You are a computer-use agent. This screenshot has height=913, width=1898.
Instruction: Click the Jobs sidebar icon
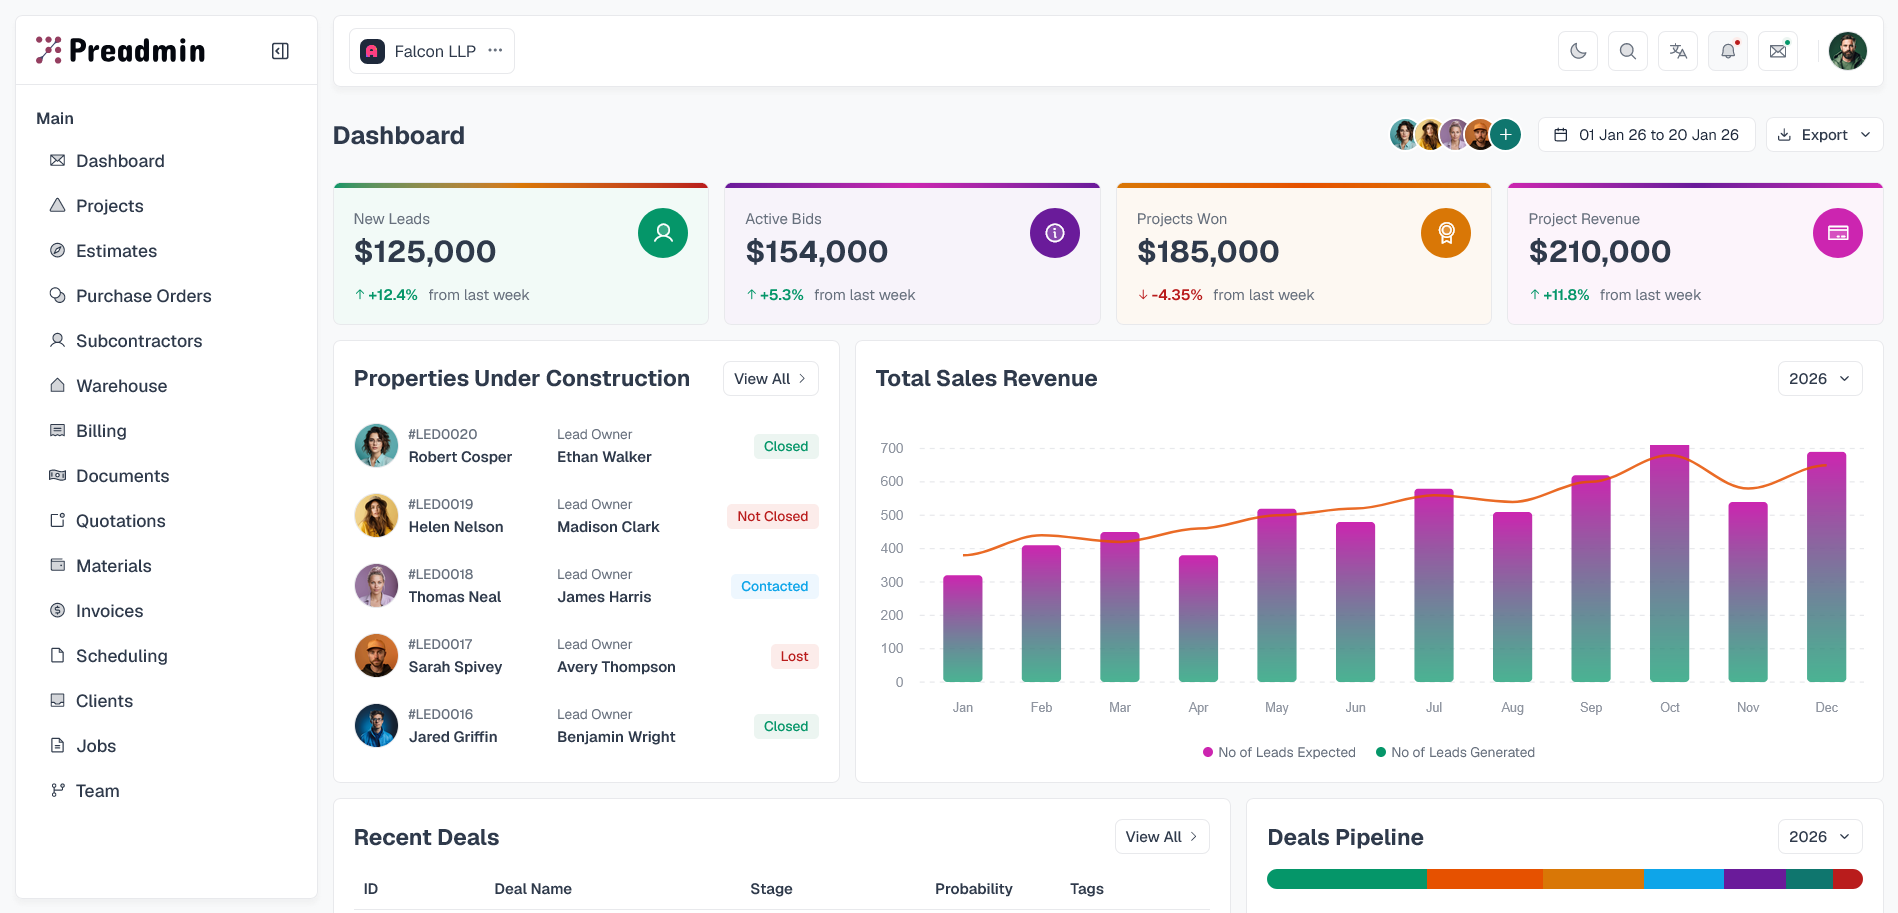58,745
